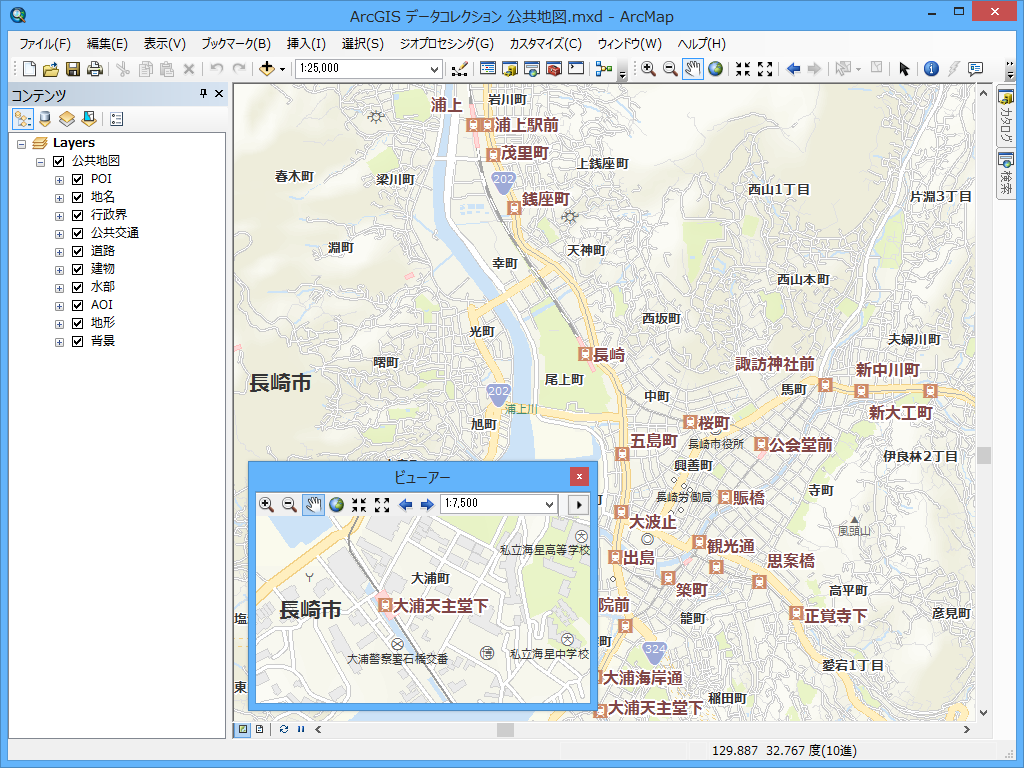Viewport: 1024px width, 768px height.
Task: Open the ブックマーク(B) menu
Action: coord(236,44)
